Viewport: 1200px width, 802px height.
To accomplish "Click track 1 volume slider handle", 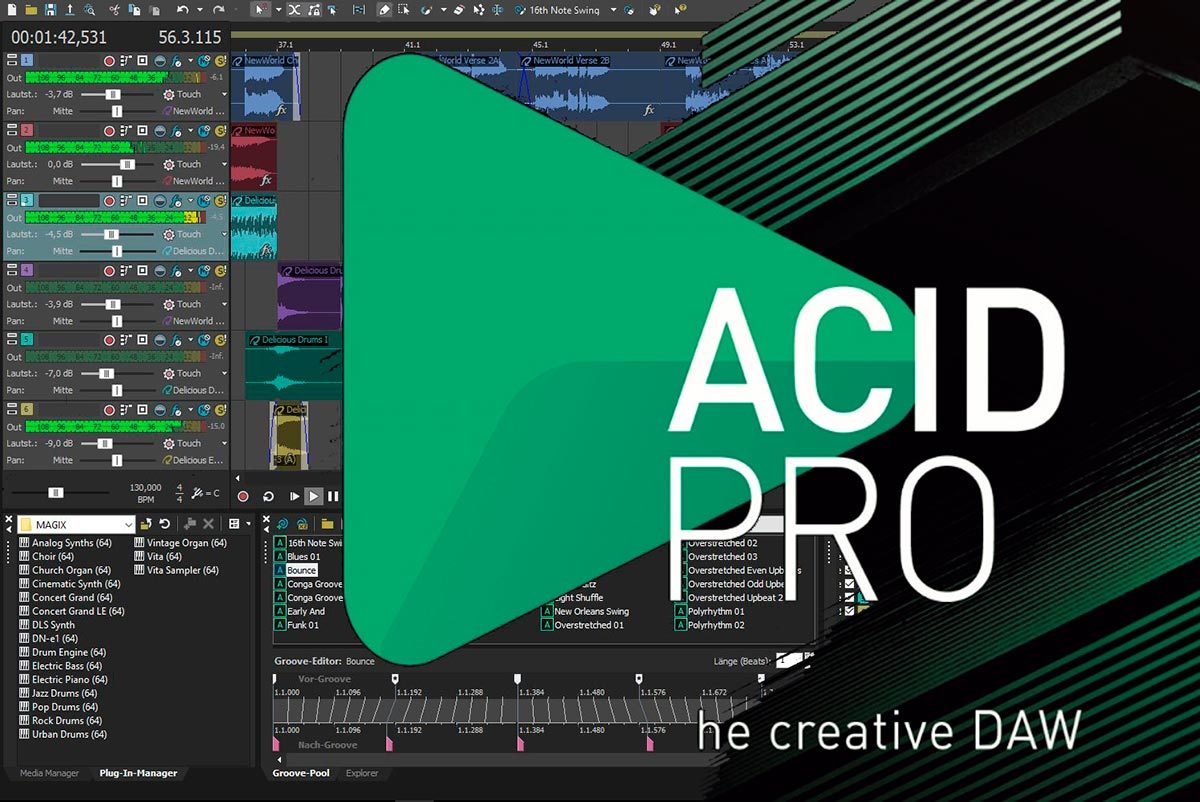I will click(x=113, y=95).
